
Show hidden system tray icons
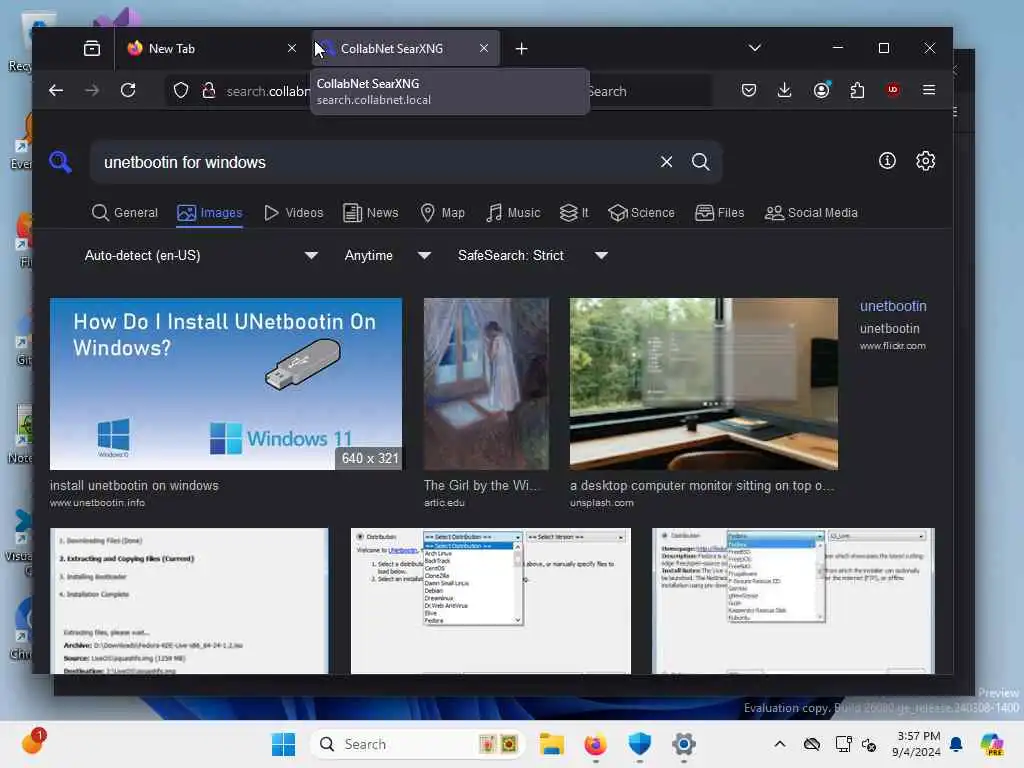[x=780, y=744]
